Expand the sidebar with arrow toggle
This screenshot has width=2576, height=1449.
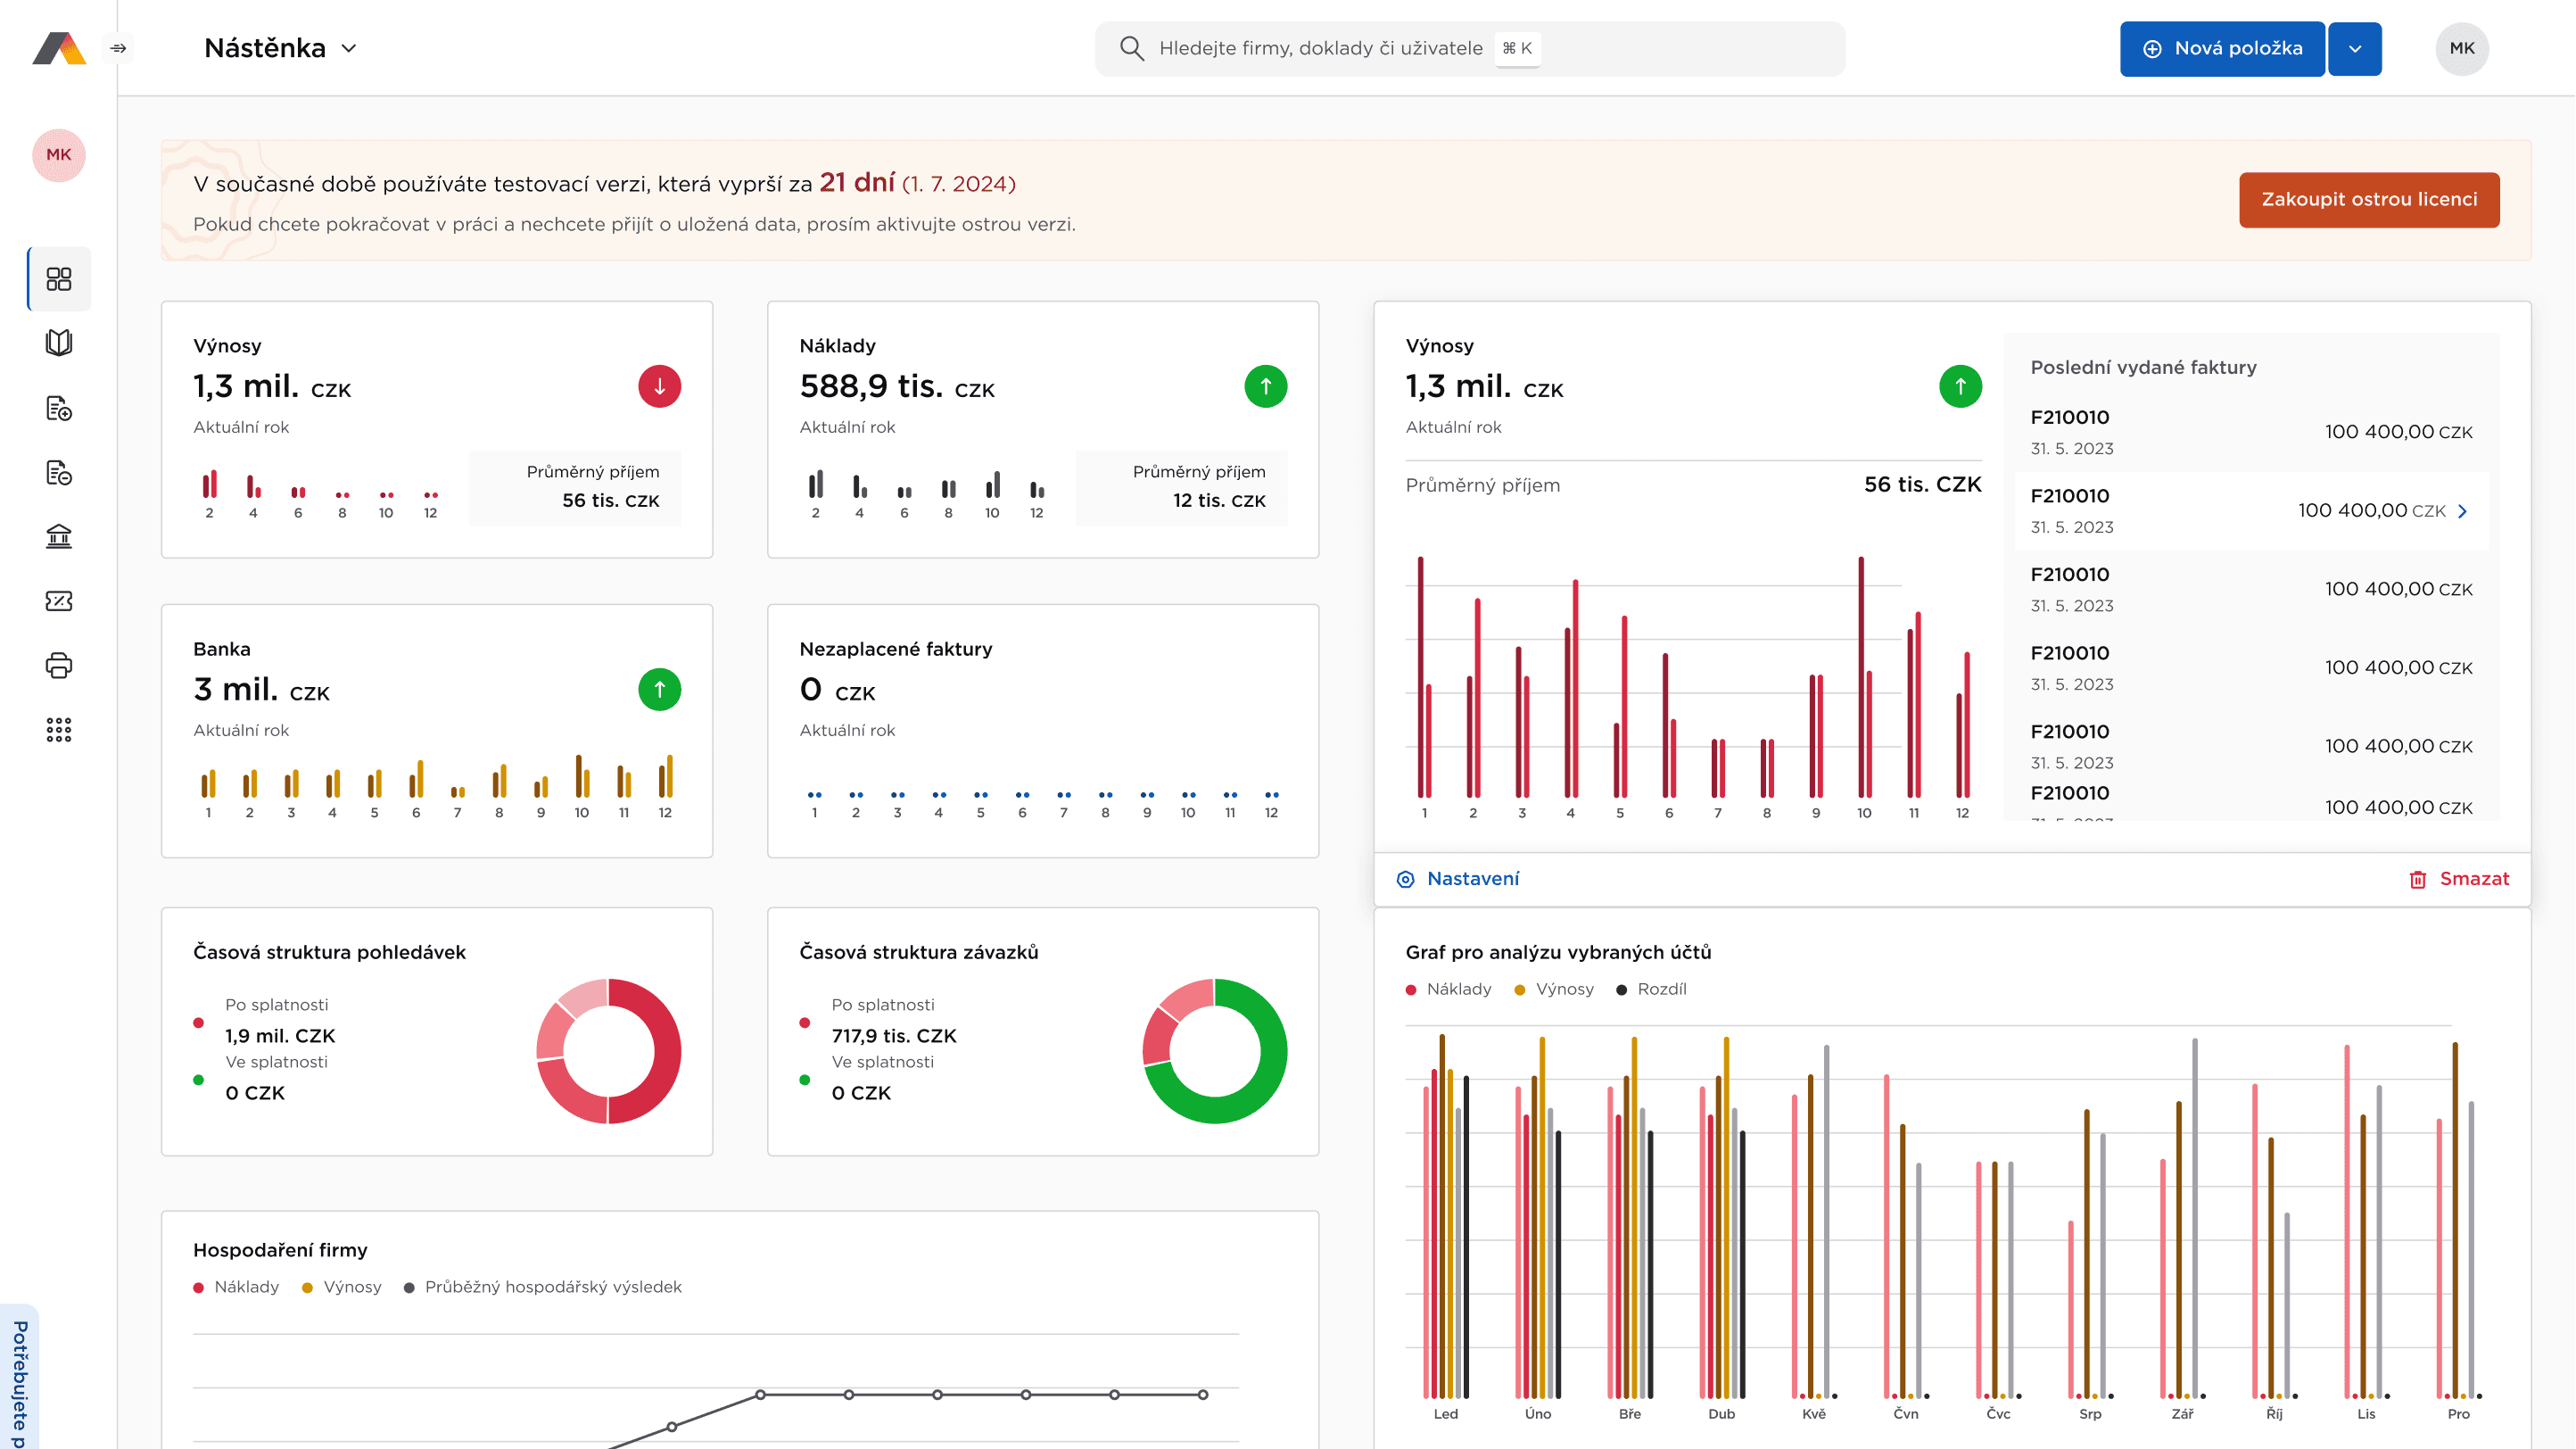pos(118,48)
